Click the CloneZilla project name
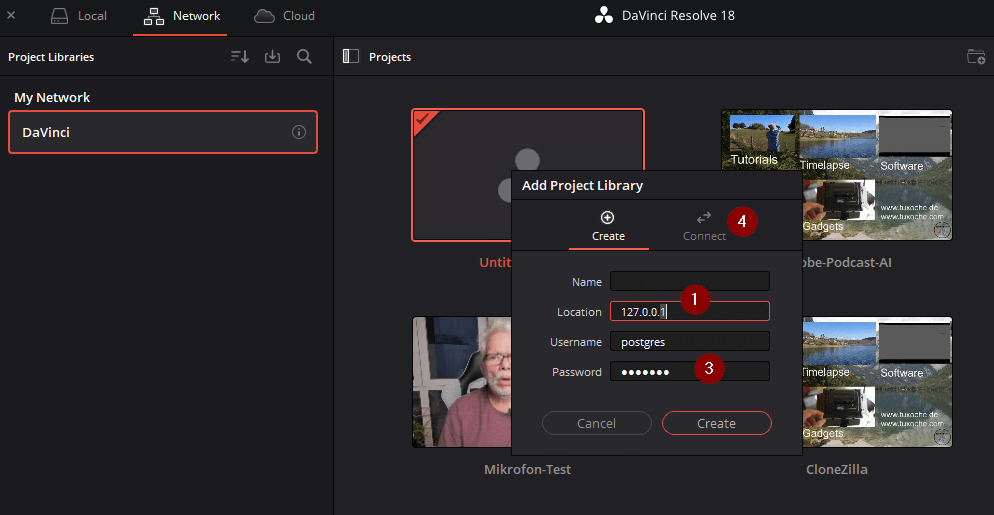The width and height of the screenshot is (994, 515). pyautogui.click(x=836, y=470)
